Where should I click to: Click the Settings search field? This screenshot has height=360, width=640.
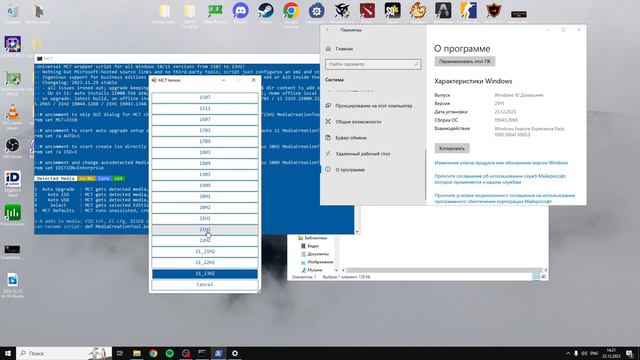pos(373,64)
